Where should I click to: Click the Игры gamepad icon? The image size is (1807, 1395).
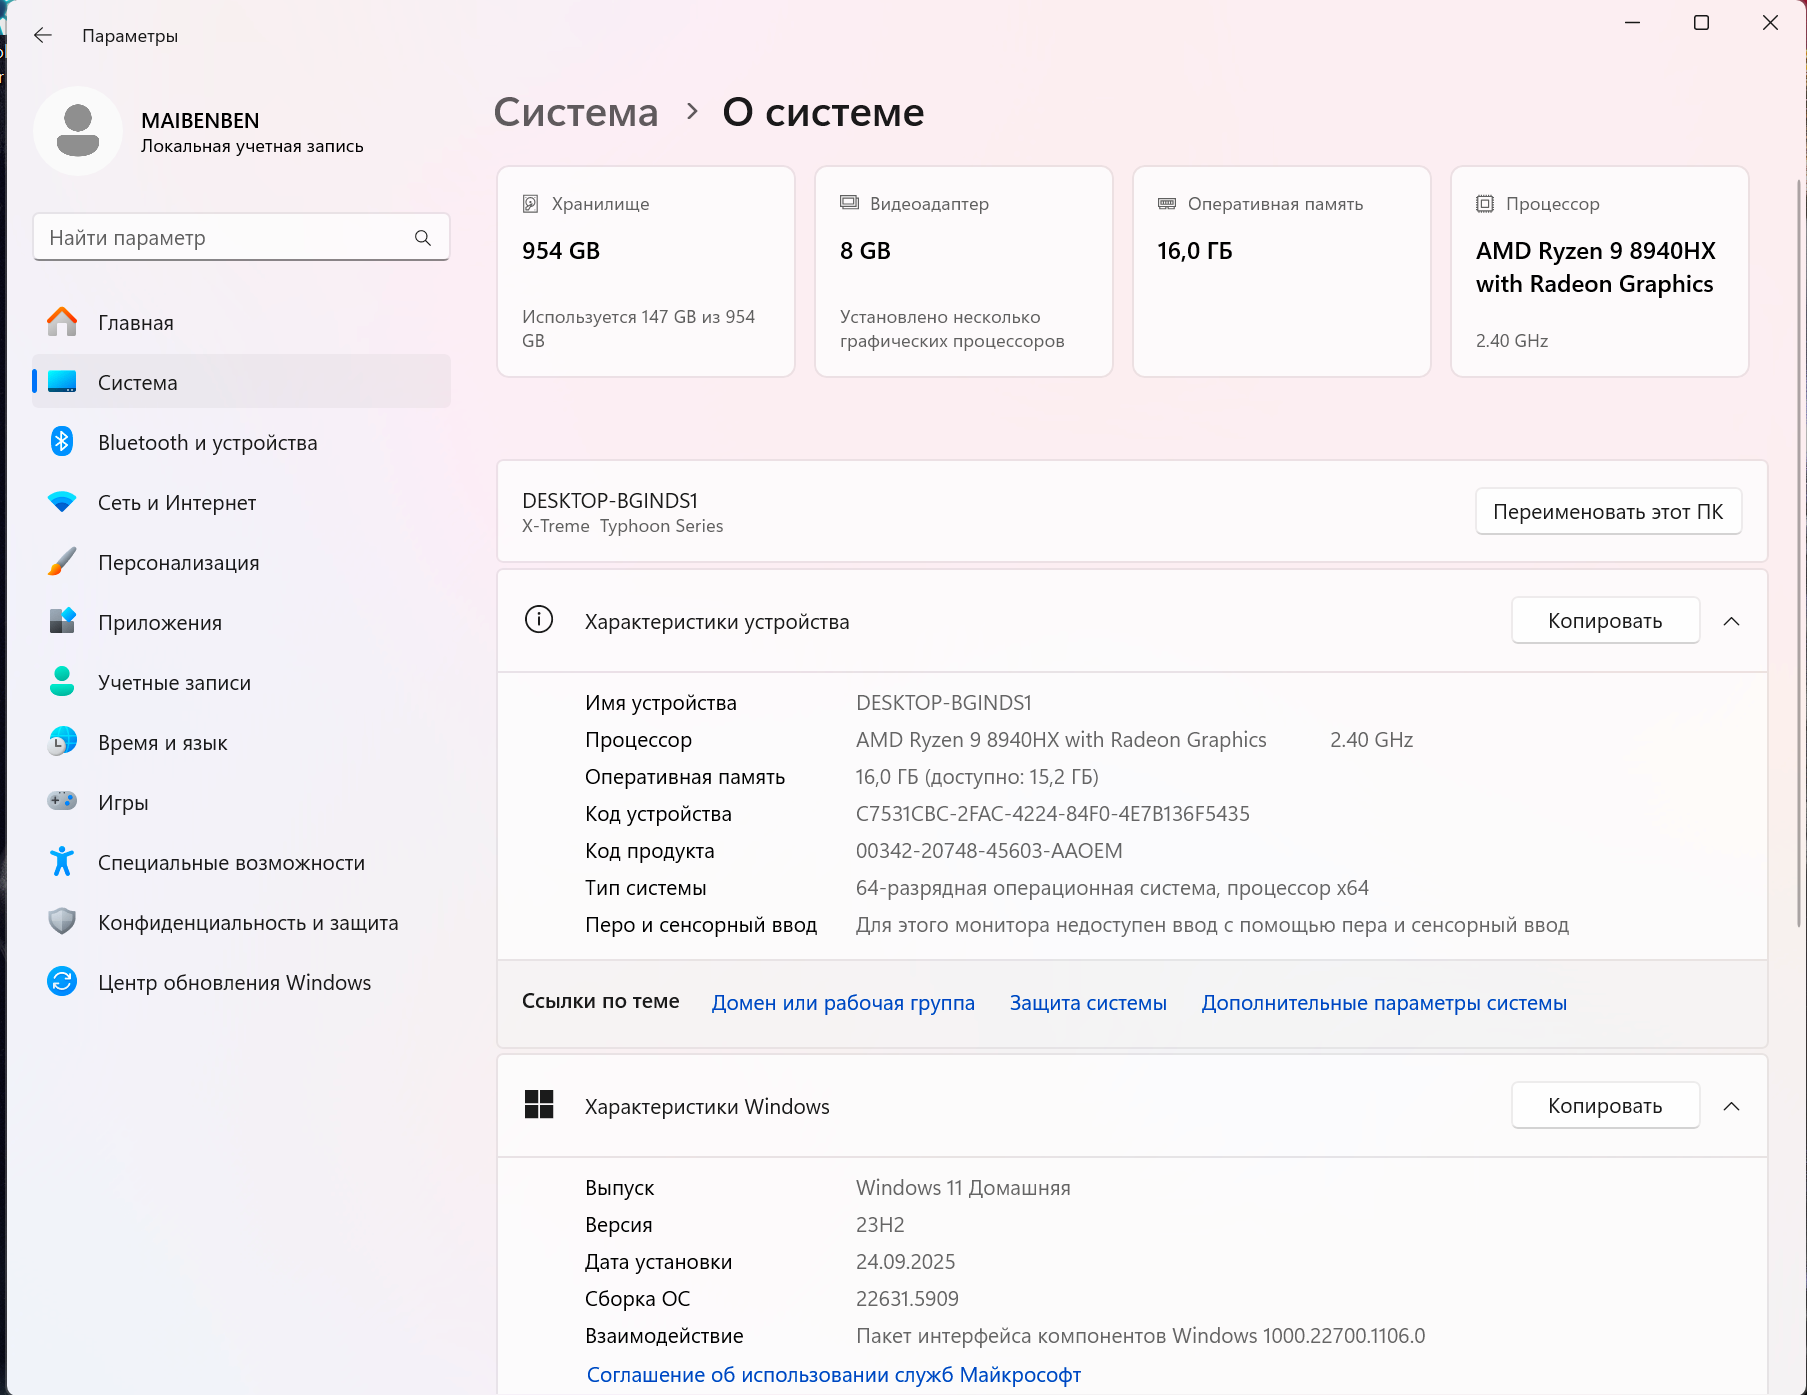click(62, 802)
